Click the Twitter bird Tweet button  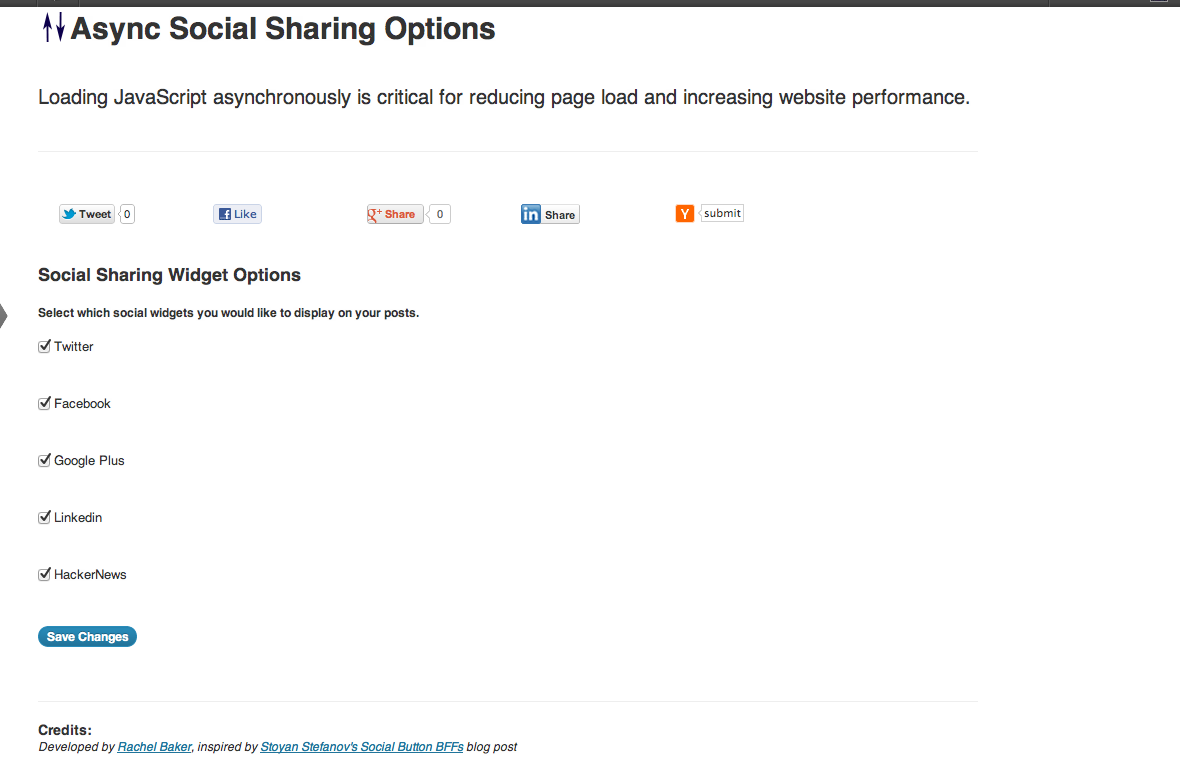[87, 214]
